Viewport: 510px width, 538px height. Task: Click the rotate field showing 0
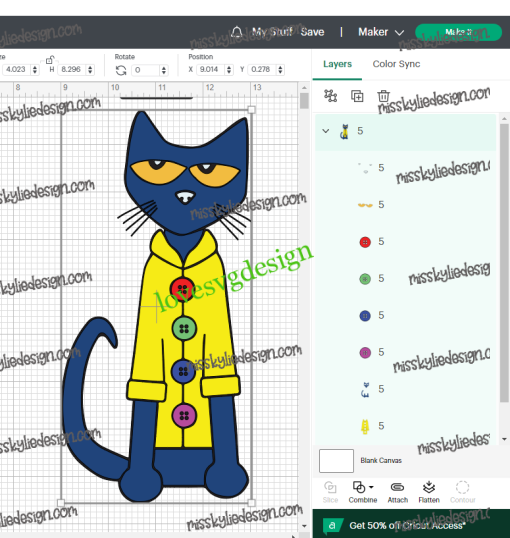point(146,70)
